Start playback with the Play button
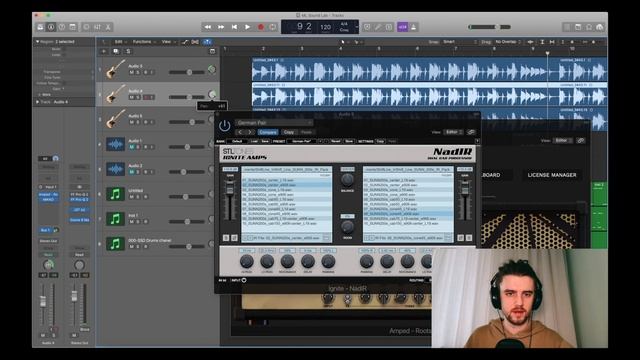This screenshot has height=360, width=640. (x=247, y=27)
